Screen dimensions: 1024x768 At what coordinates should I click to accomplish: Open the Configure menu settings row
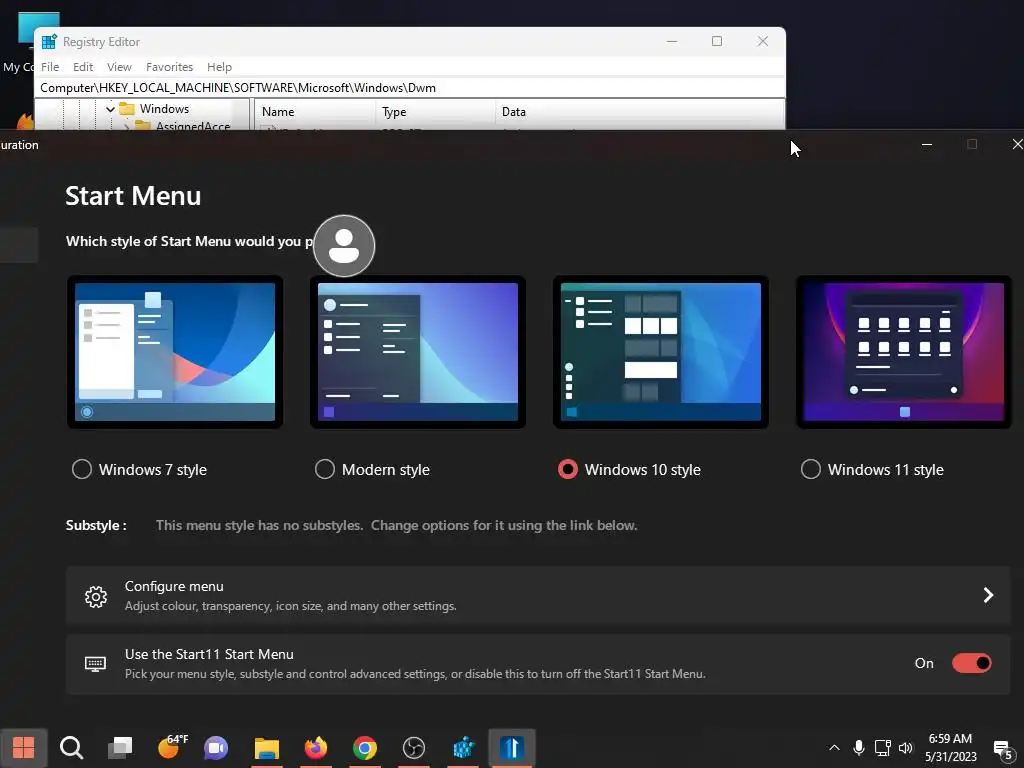[538, 596]
